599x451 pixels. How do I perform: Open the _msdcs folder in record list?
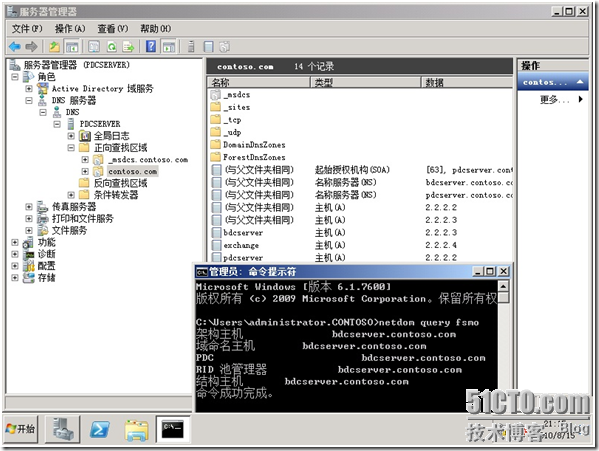point(230,94)
